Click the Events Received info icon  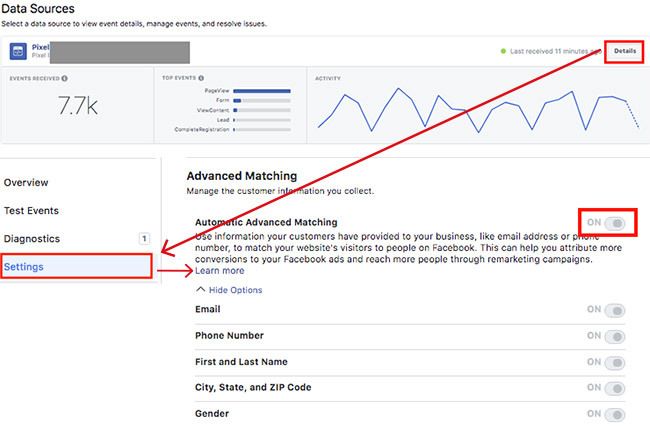tap(65, 77)
